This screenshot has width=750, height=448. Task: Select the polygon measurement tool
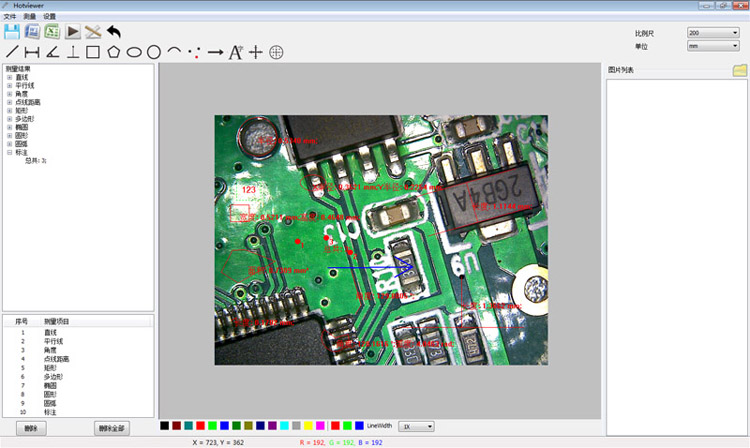click(x=113, y=52)
